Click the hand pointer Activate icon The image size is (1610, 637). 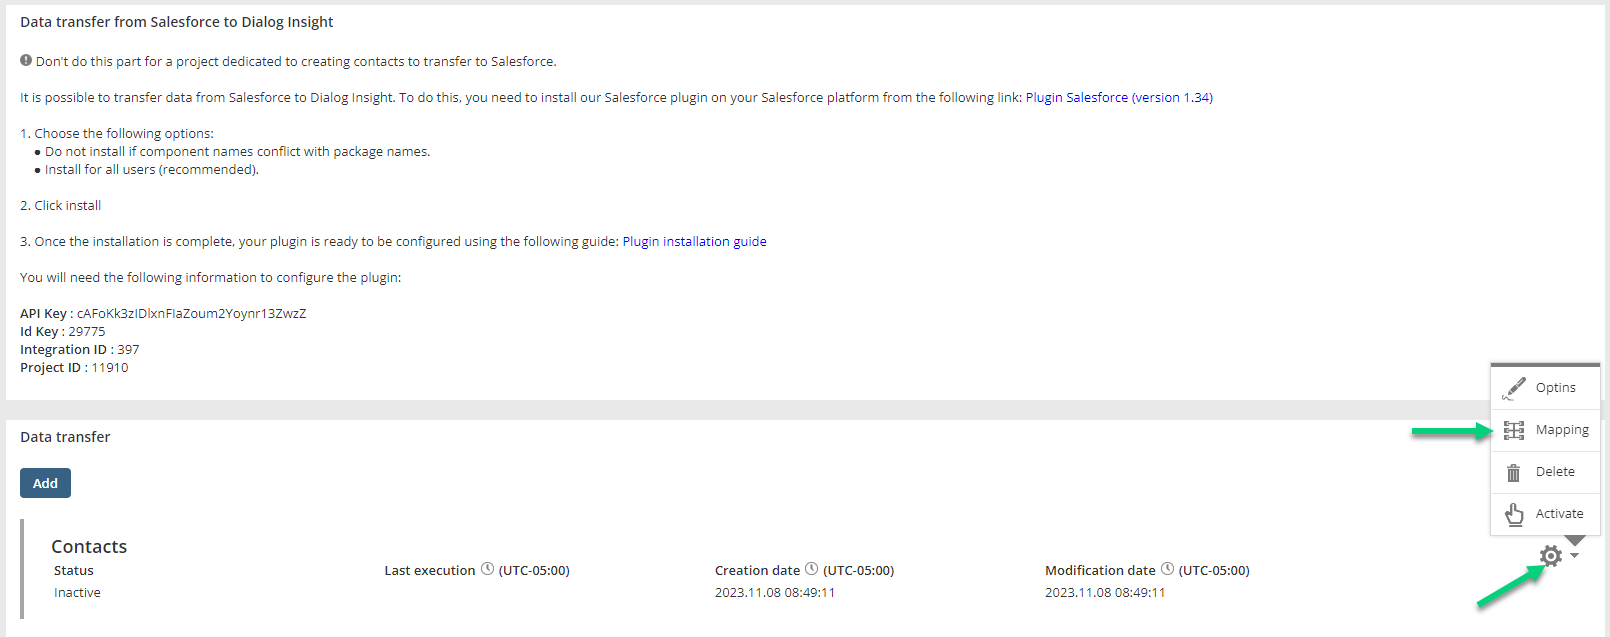coord(1514,514)
